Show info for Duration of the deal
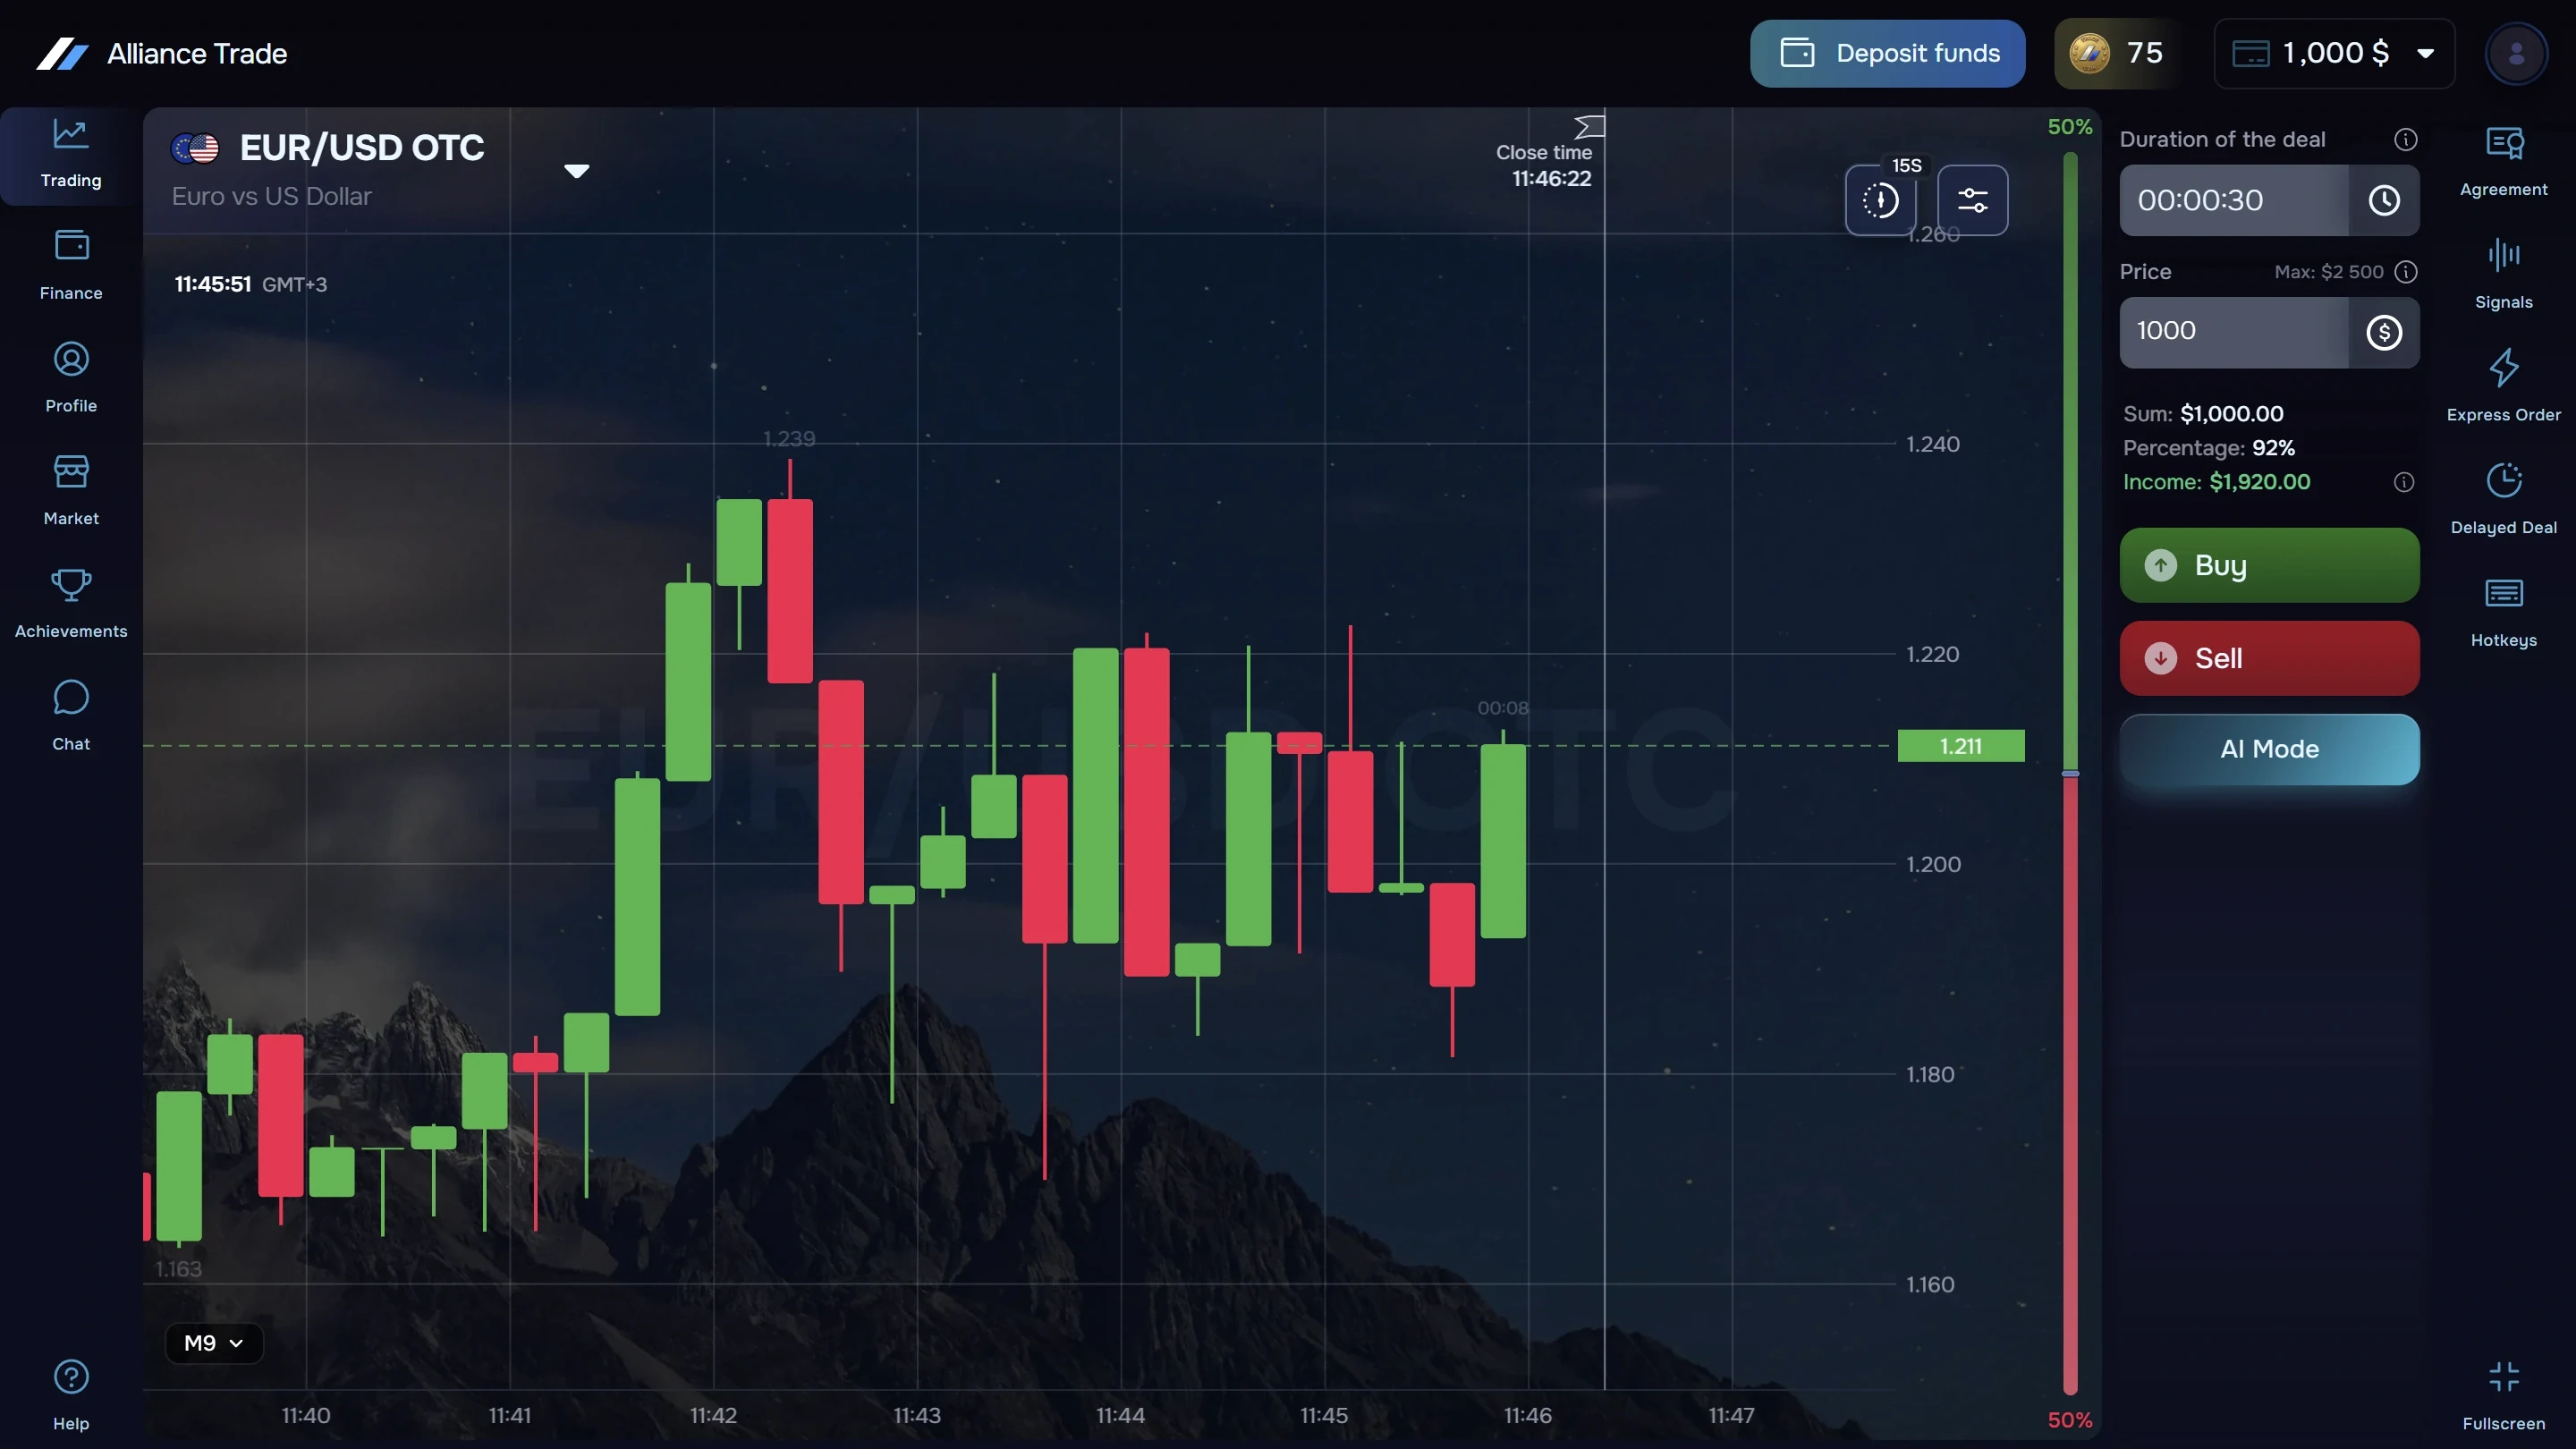 pyautogui.click(x=2405, y=140)
